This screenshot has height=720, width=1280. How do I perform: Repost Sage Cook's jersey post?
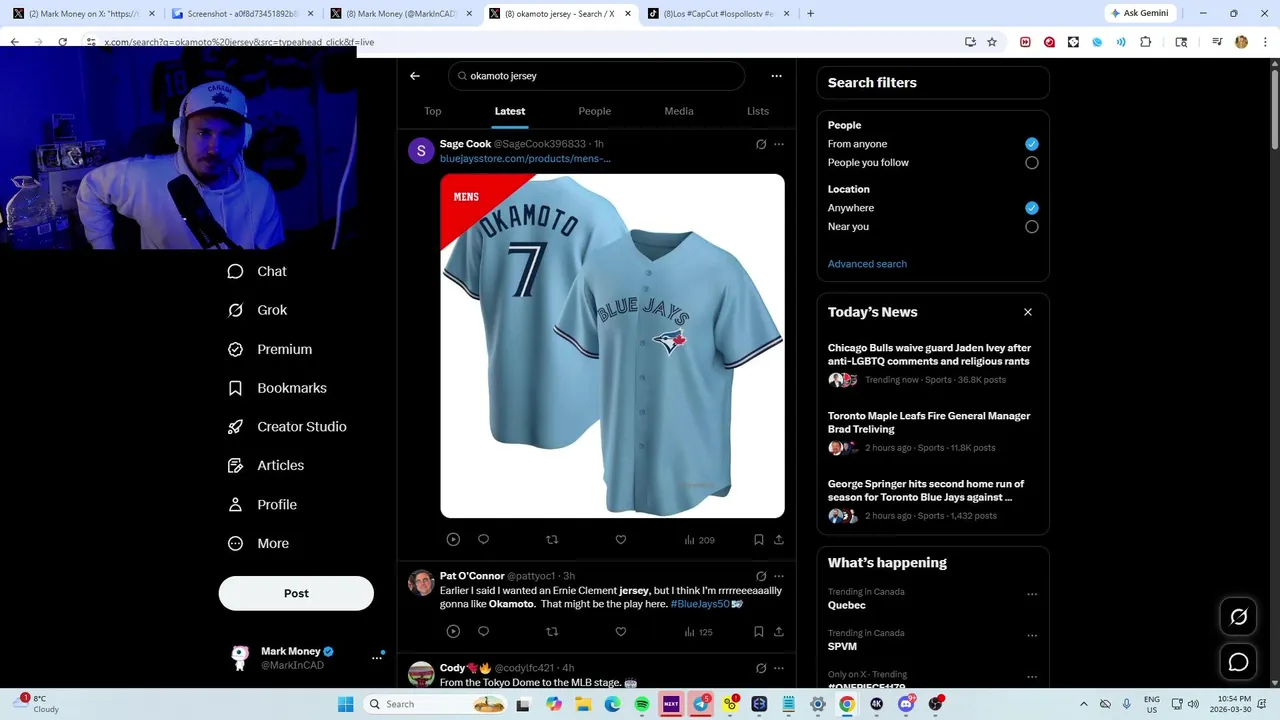552,539
